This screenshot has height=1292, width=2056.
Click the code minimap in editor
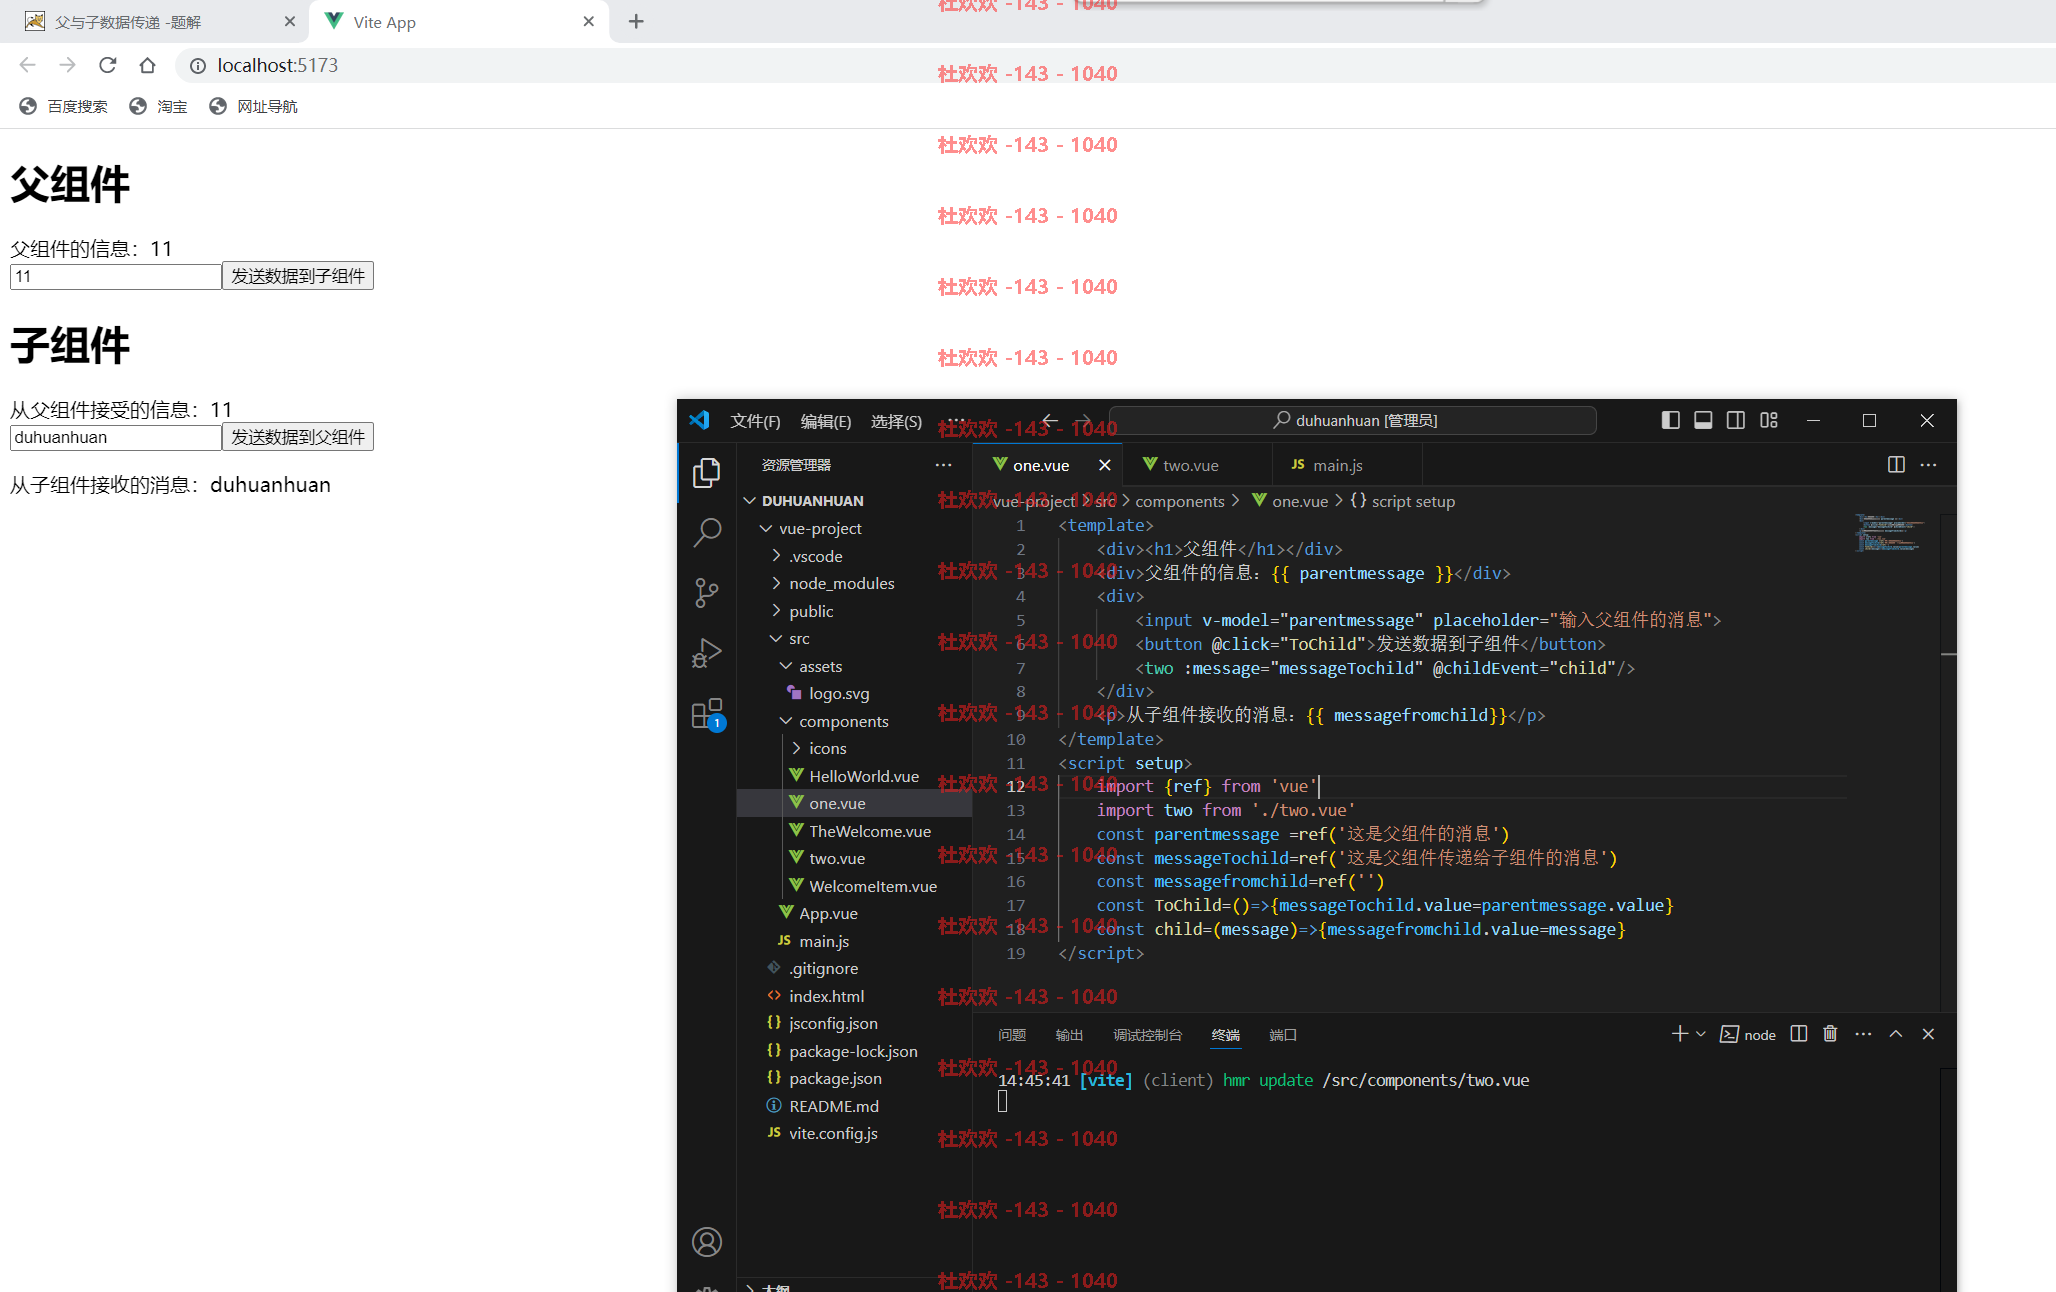tap(1889, 533)
